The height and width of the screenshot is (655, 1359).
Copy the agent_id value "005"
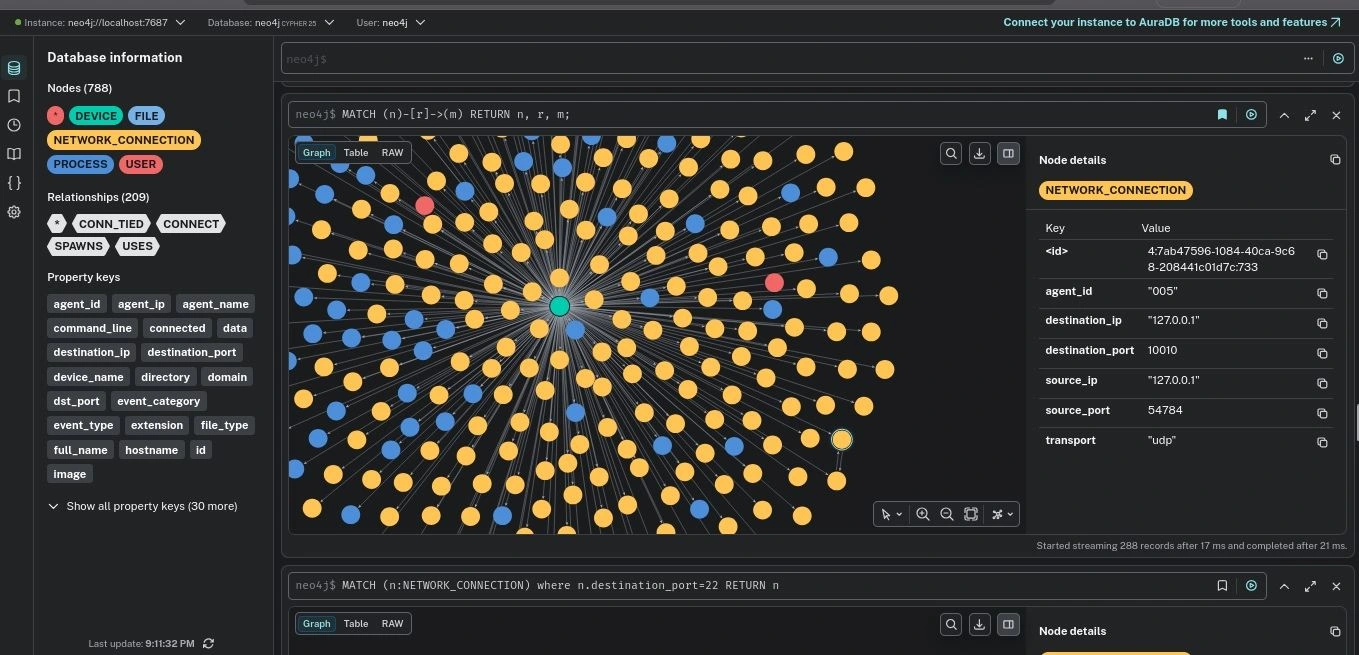[1322, 293]
